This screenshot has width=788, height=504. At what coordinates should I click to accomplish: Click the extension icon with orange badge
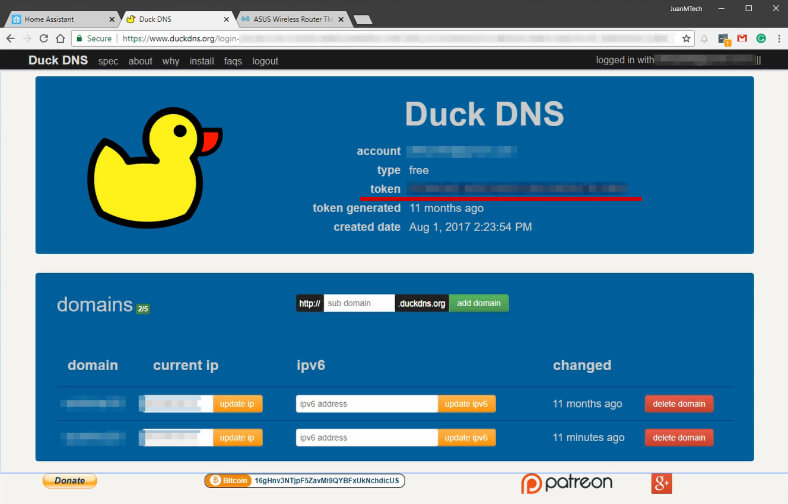724,39
